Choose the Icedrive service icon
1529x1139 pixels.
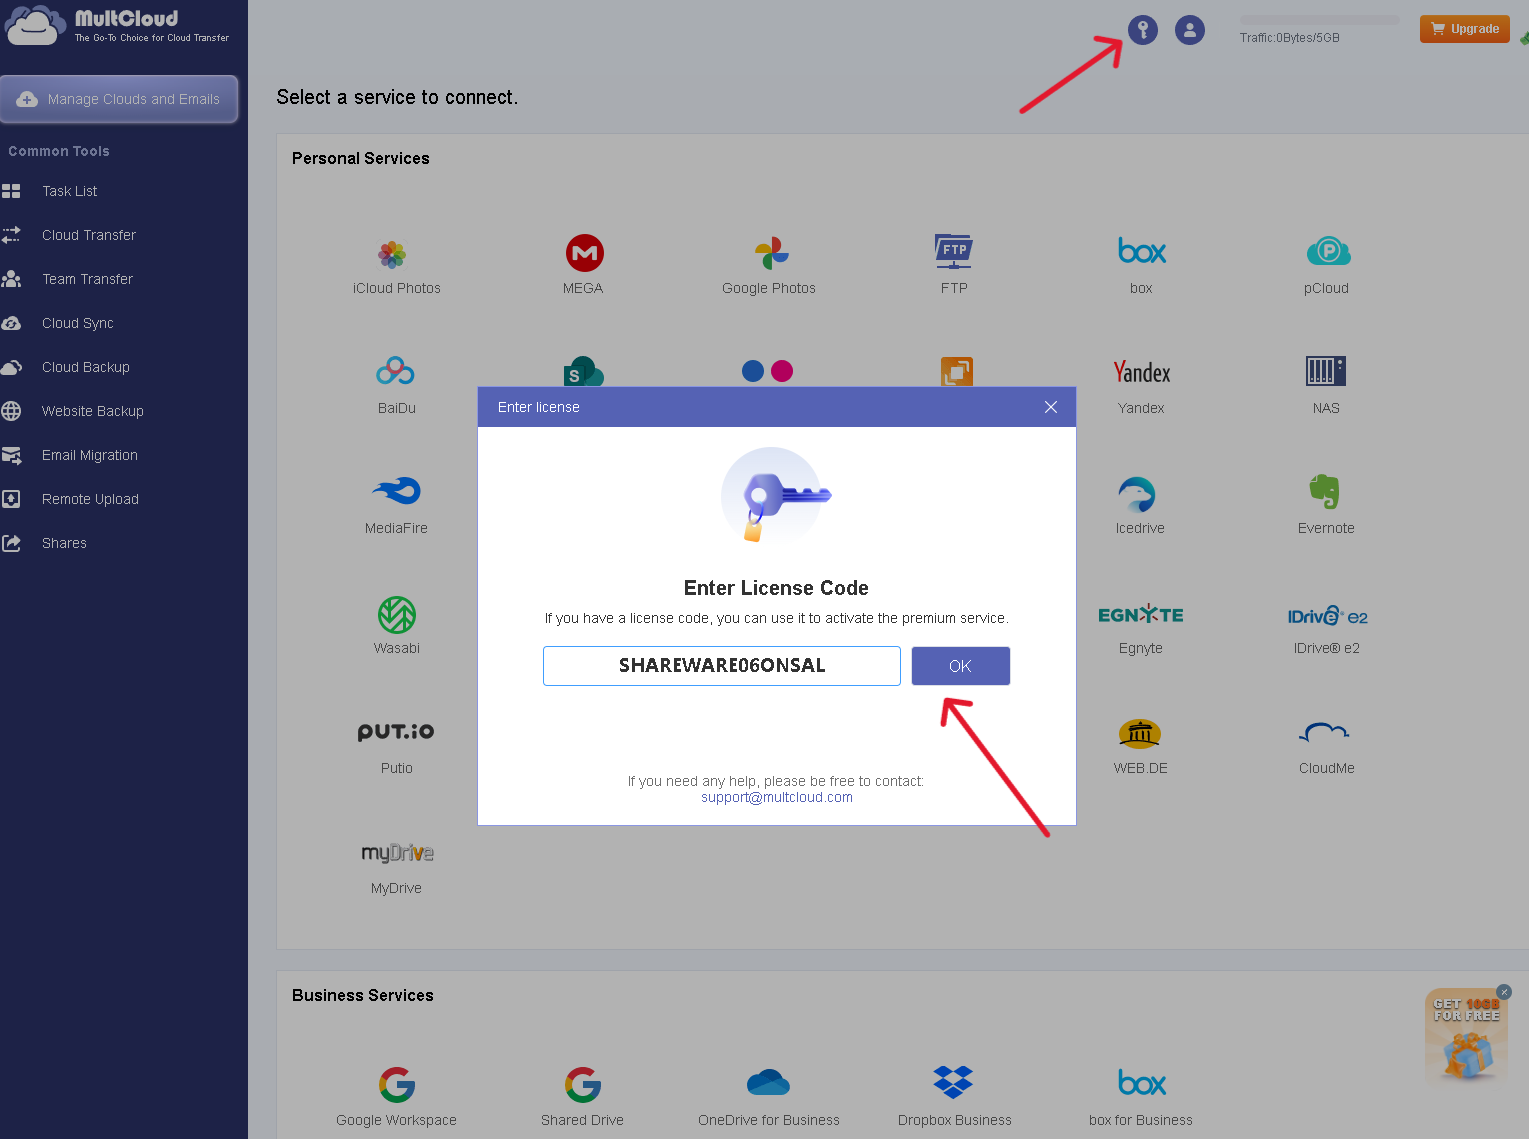pos(1137,494)
